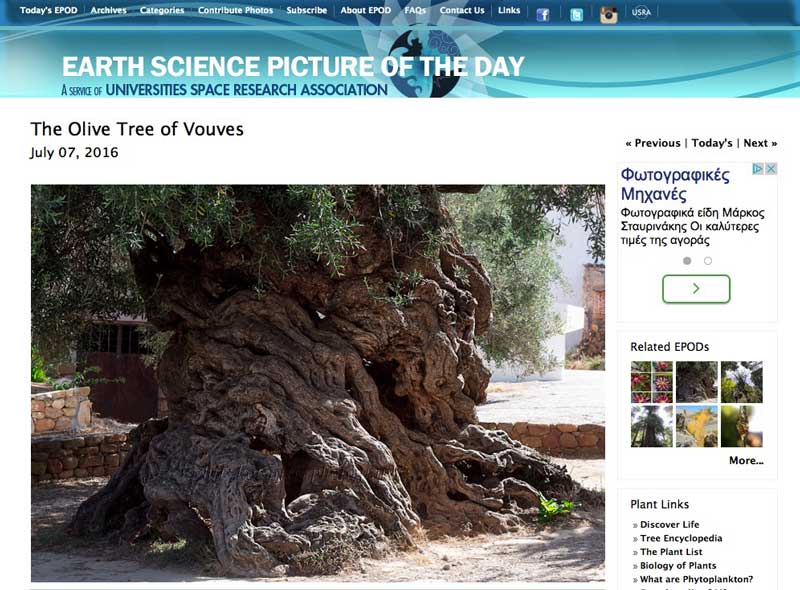Go to Contribute Photos page
This screenshot has width=800, height=590.
click(x=235, y=10)
